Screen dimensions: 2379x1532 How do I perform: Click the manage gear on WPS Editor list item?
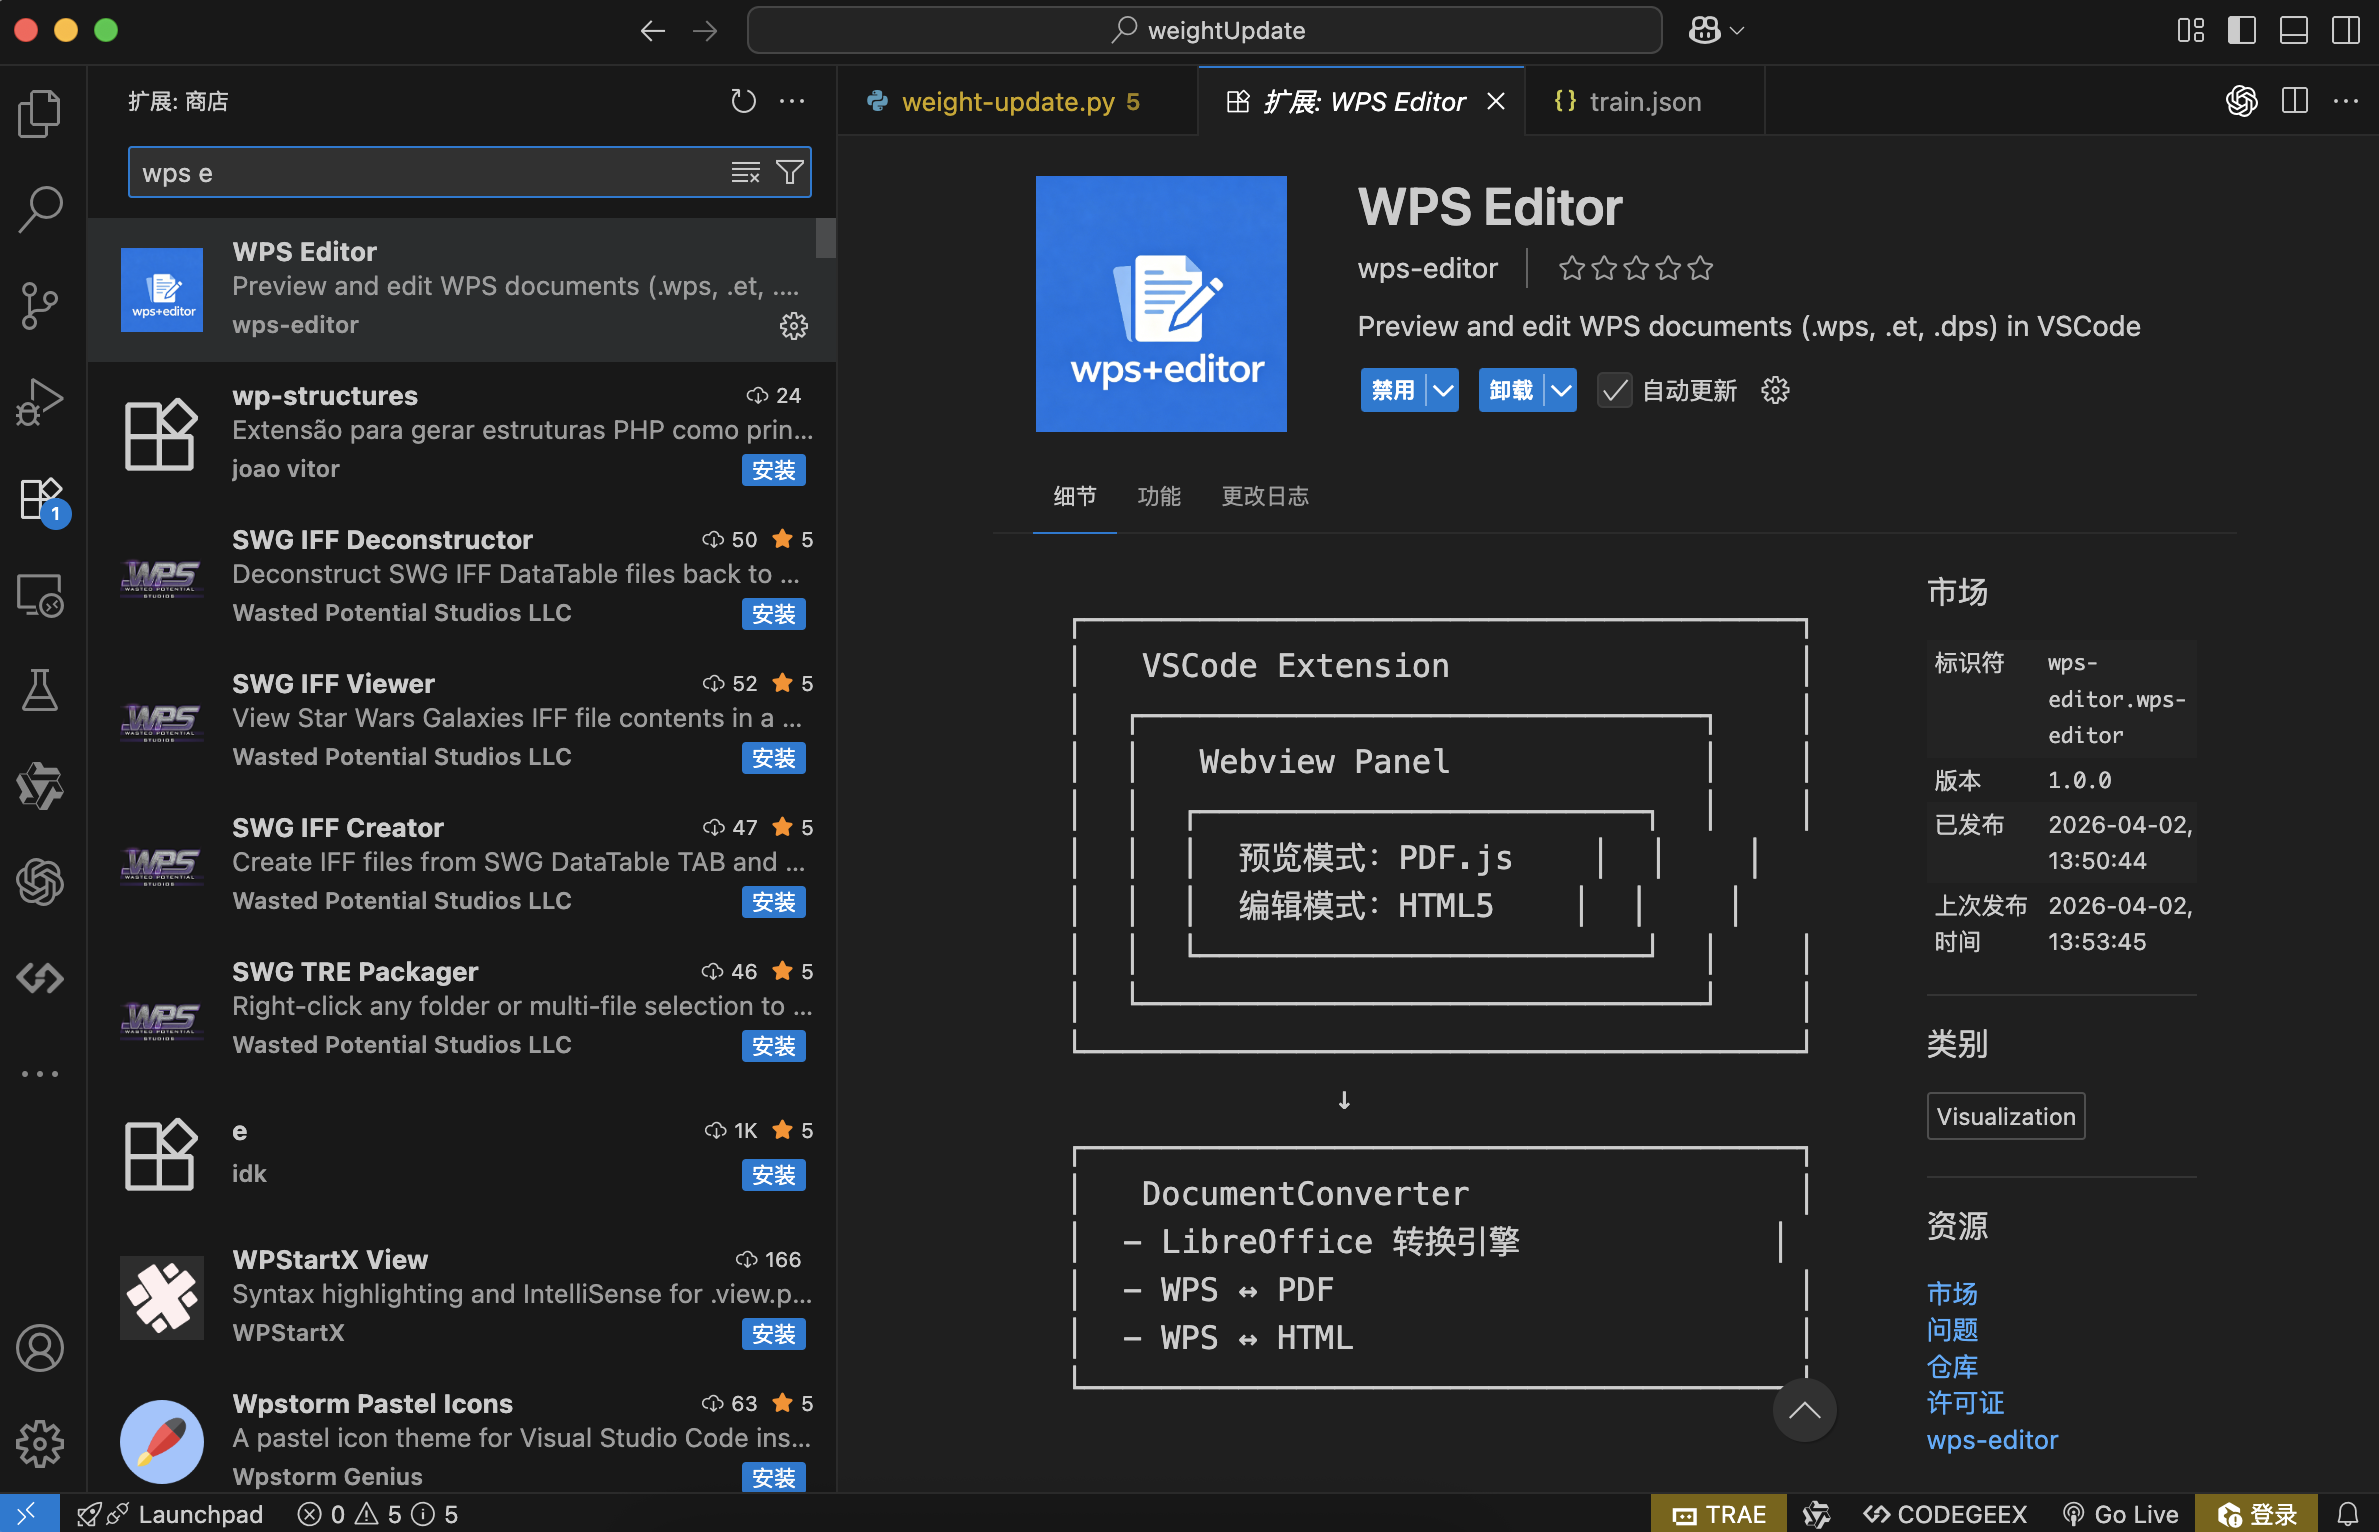(794, 326)
